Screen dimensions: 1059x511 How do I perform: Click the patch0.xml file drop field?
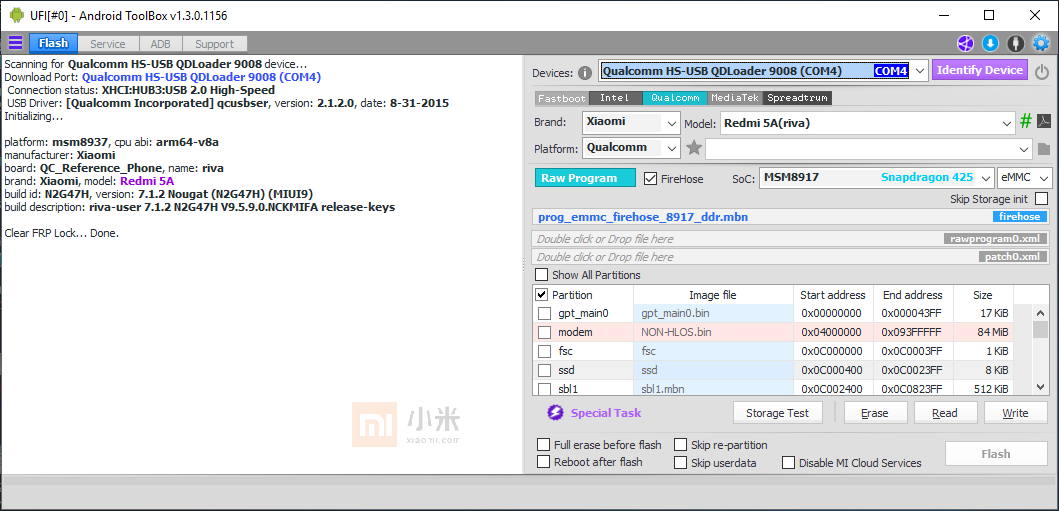click(791, 257)
